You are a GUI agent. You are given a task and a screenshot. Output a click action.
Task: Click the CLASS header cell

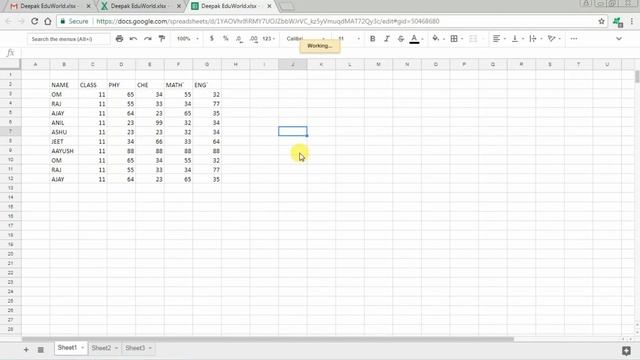tap(93, 85)
